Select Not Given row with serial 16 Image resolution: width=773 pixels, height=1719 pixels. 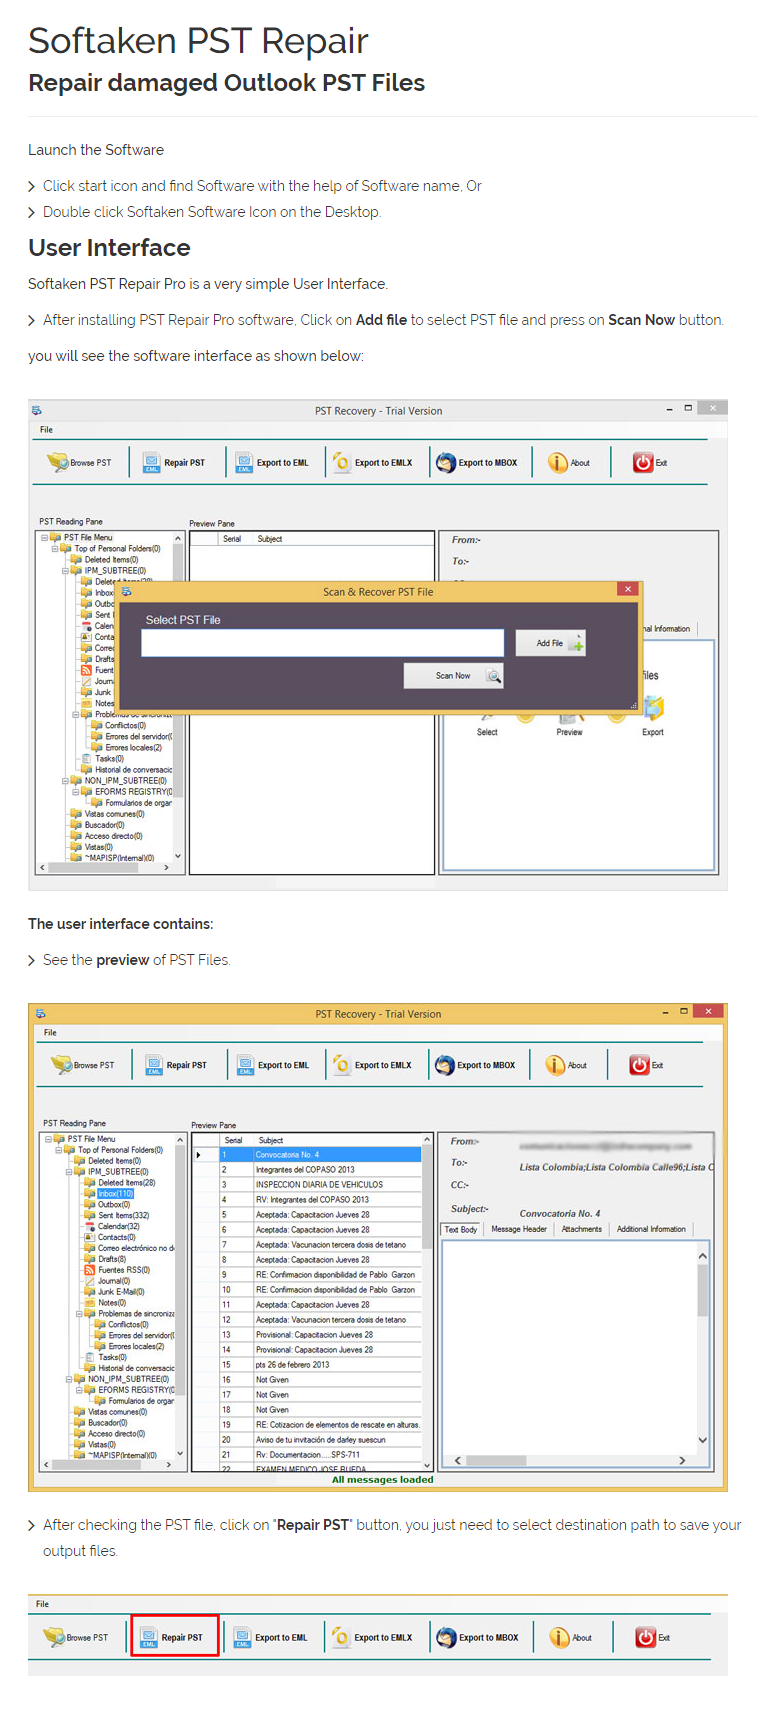click(x=308, y=1380)
